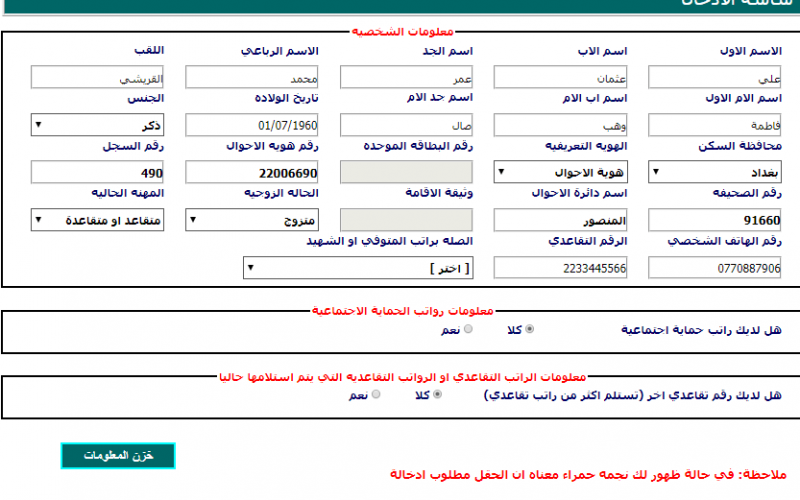Select كلا for social protection salary
The image size is (800, 500).
[530, 329]
